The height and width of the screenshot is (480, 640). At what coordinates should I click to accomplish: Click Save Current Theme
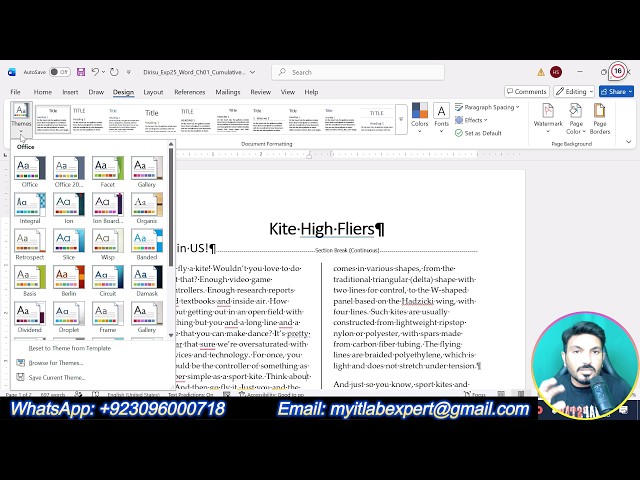[x=57, y=378]
